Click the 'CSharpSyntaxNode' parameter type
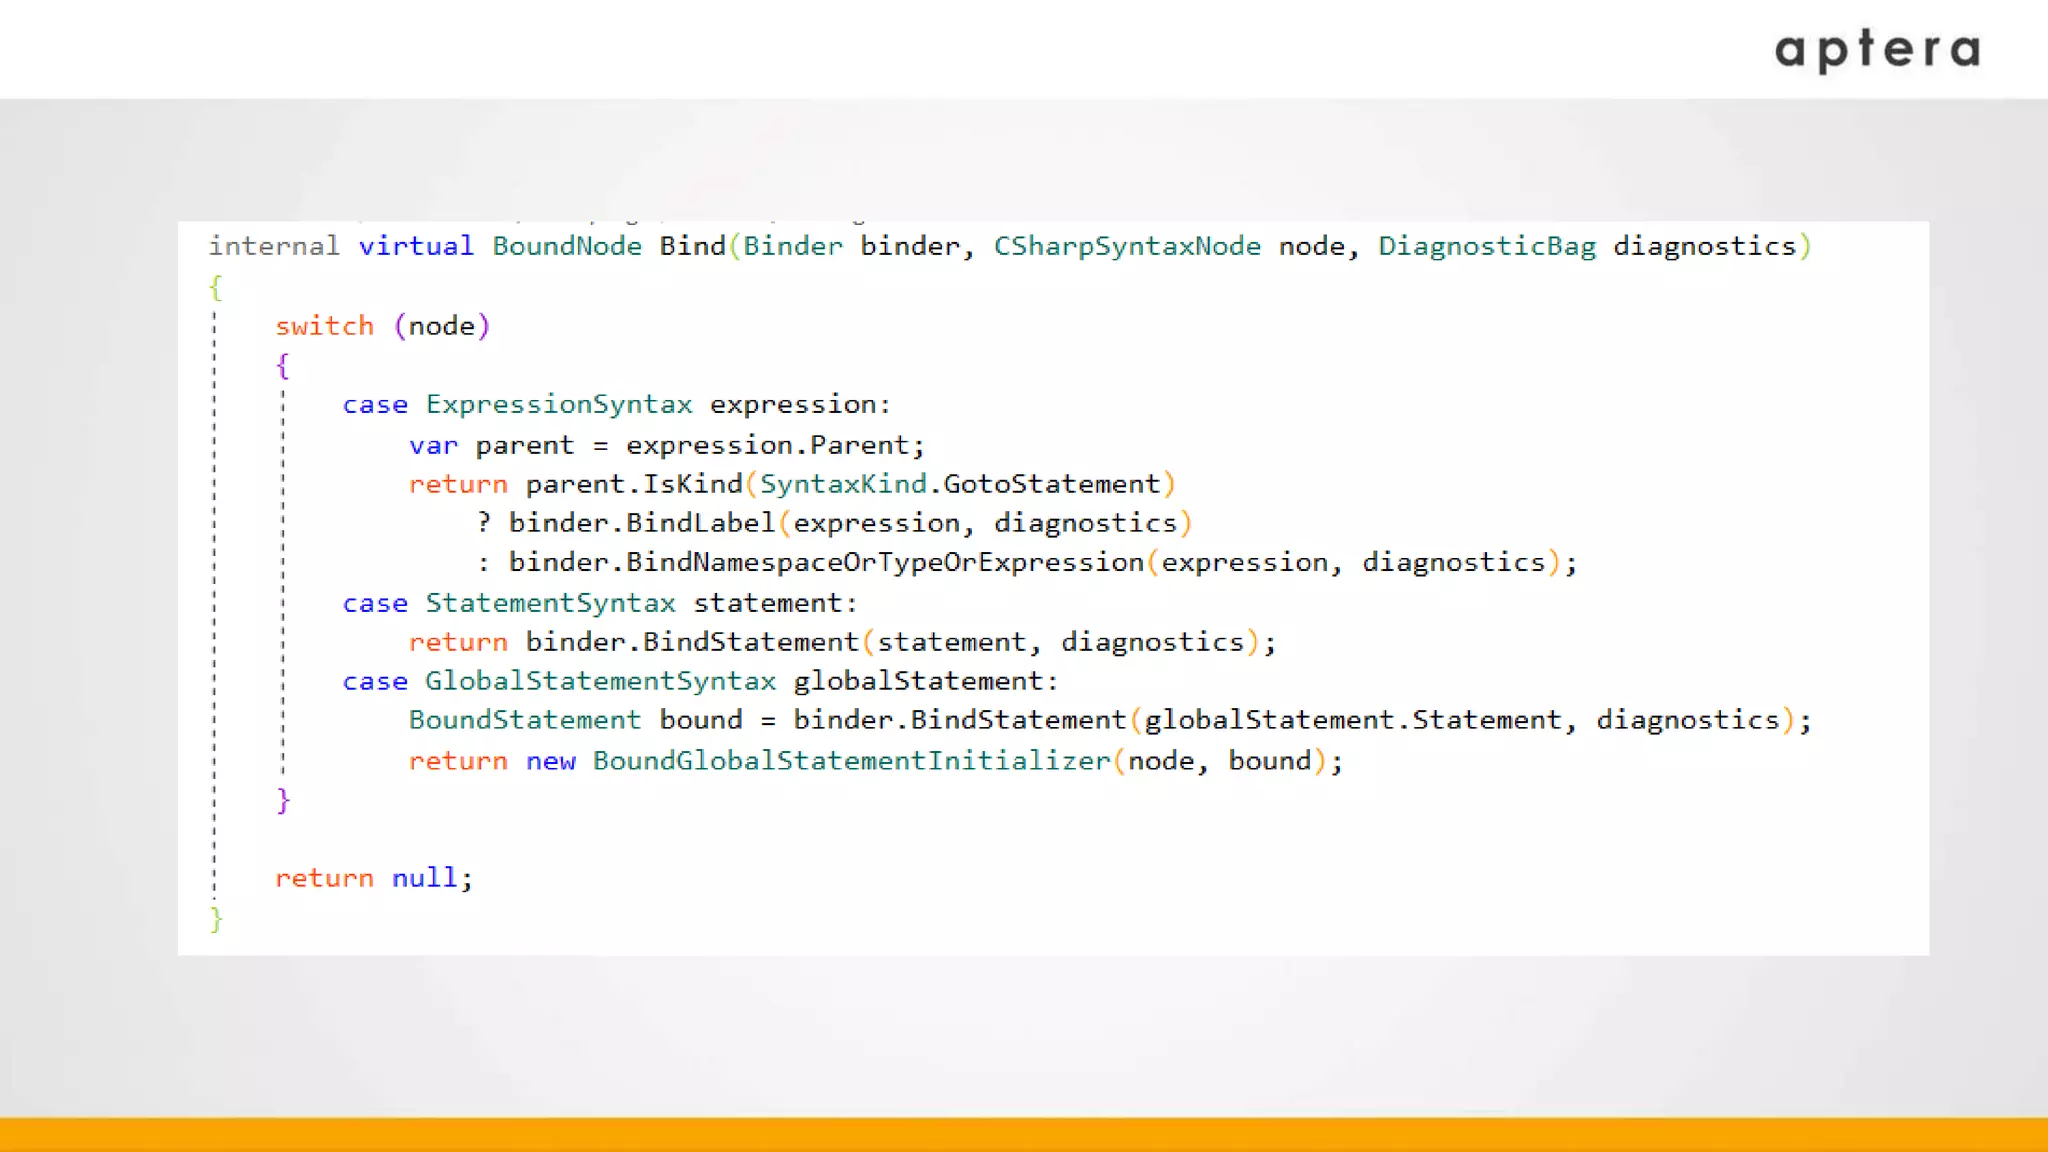Image resolution: width=2048 pixels, height=1152 pixels. (x=1127, y=246)
